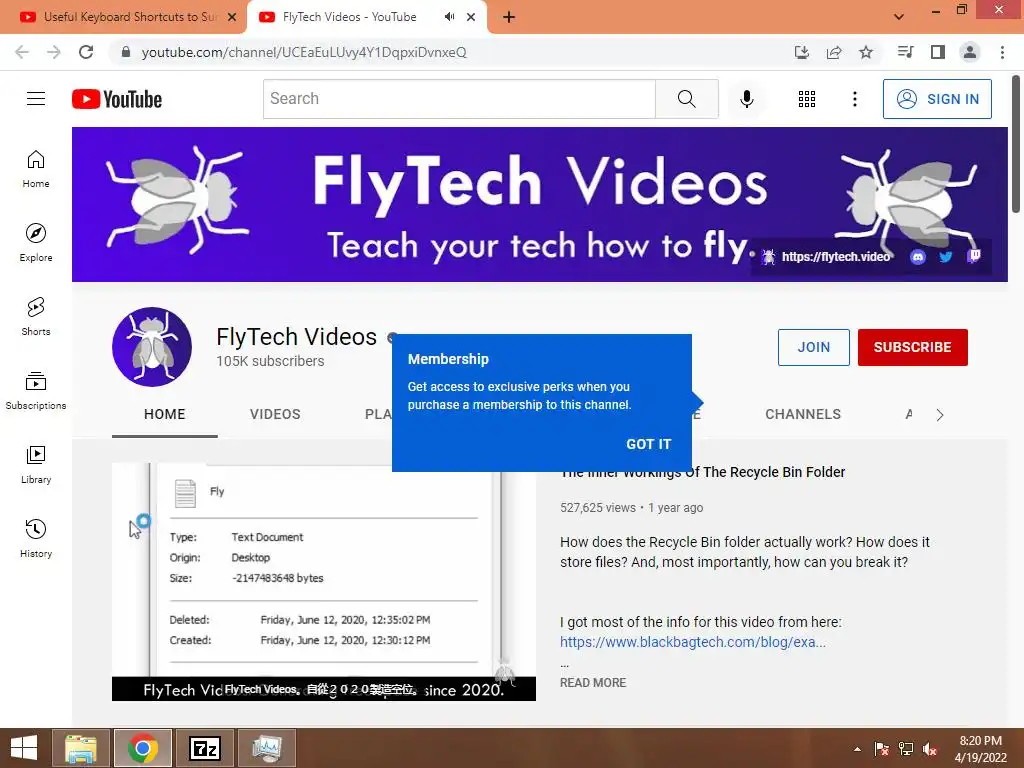Click the network tray icon
This screenshot has width=1024, height=768.
[906, 749]
